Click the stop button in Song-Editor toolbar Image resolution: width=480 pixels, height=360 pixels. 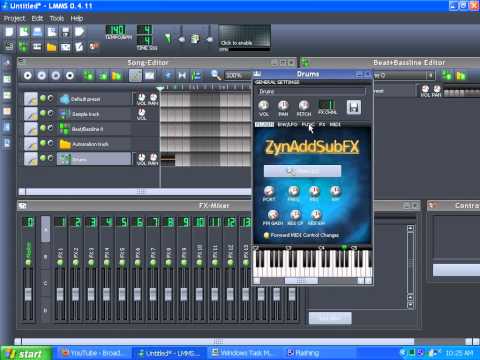click(x=70, y=76)
